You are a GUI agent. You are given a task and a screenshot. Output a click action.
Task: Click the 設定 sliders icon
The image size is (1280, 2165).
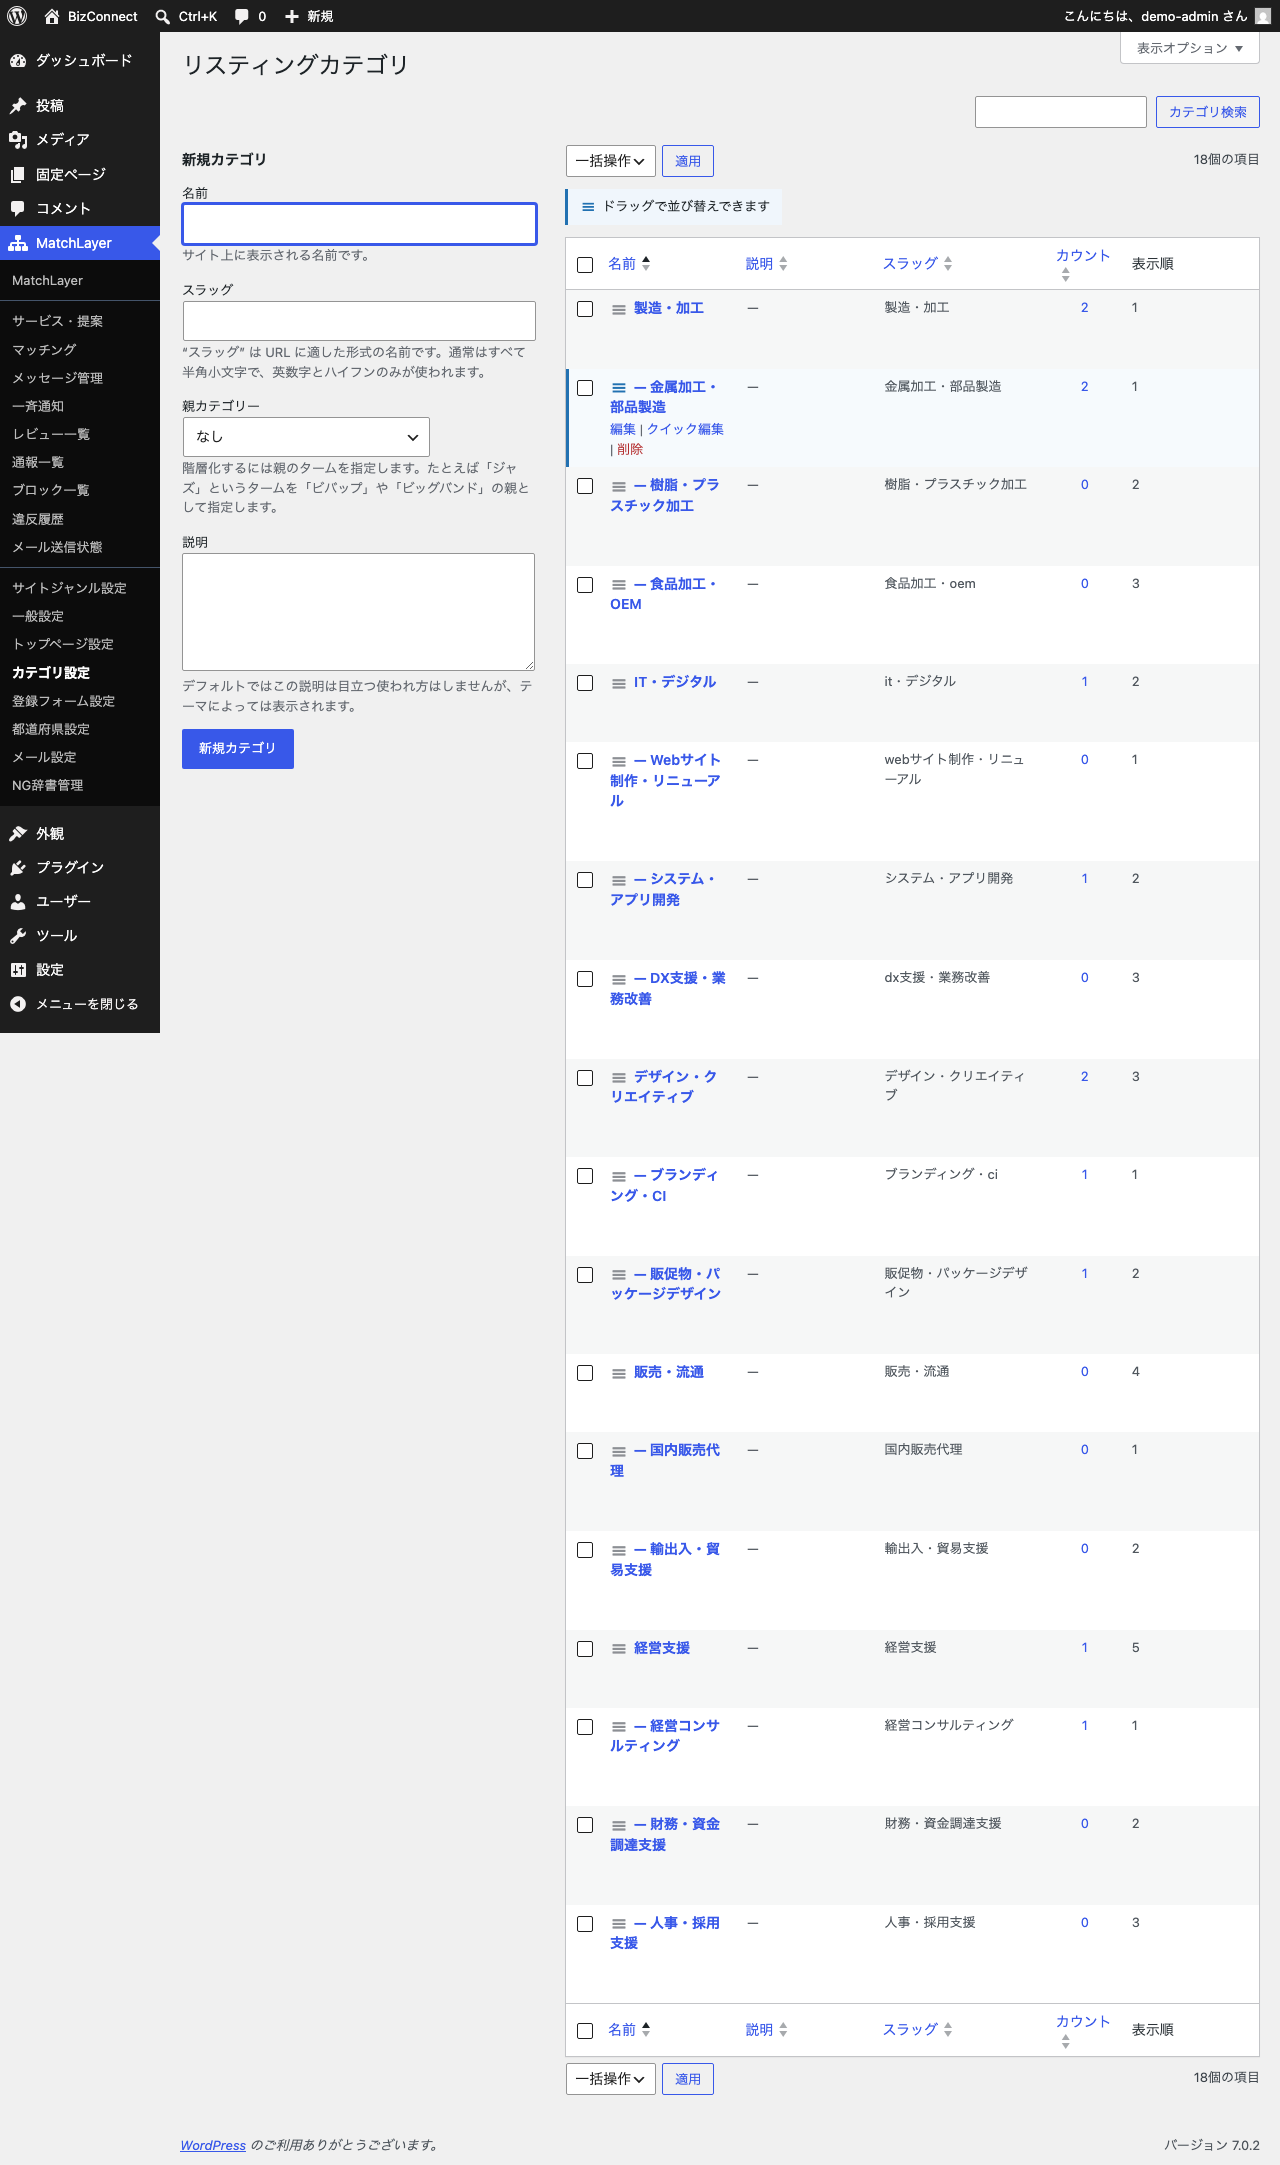(x=18, y=970)
